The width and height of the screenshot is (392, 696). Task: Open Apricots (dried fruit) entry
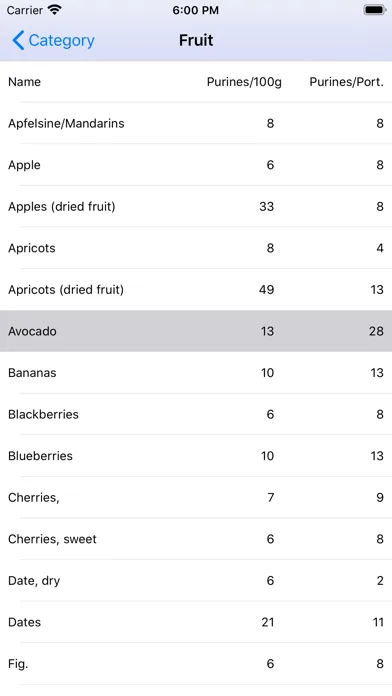196,289
